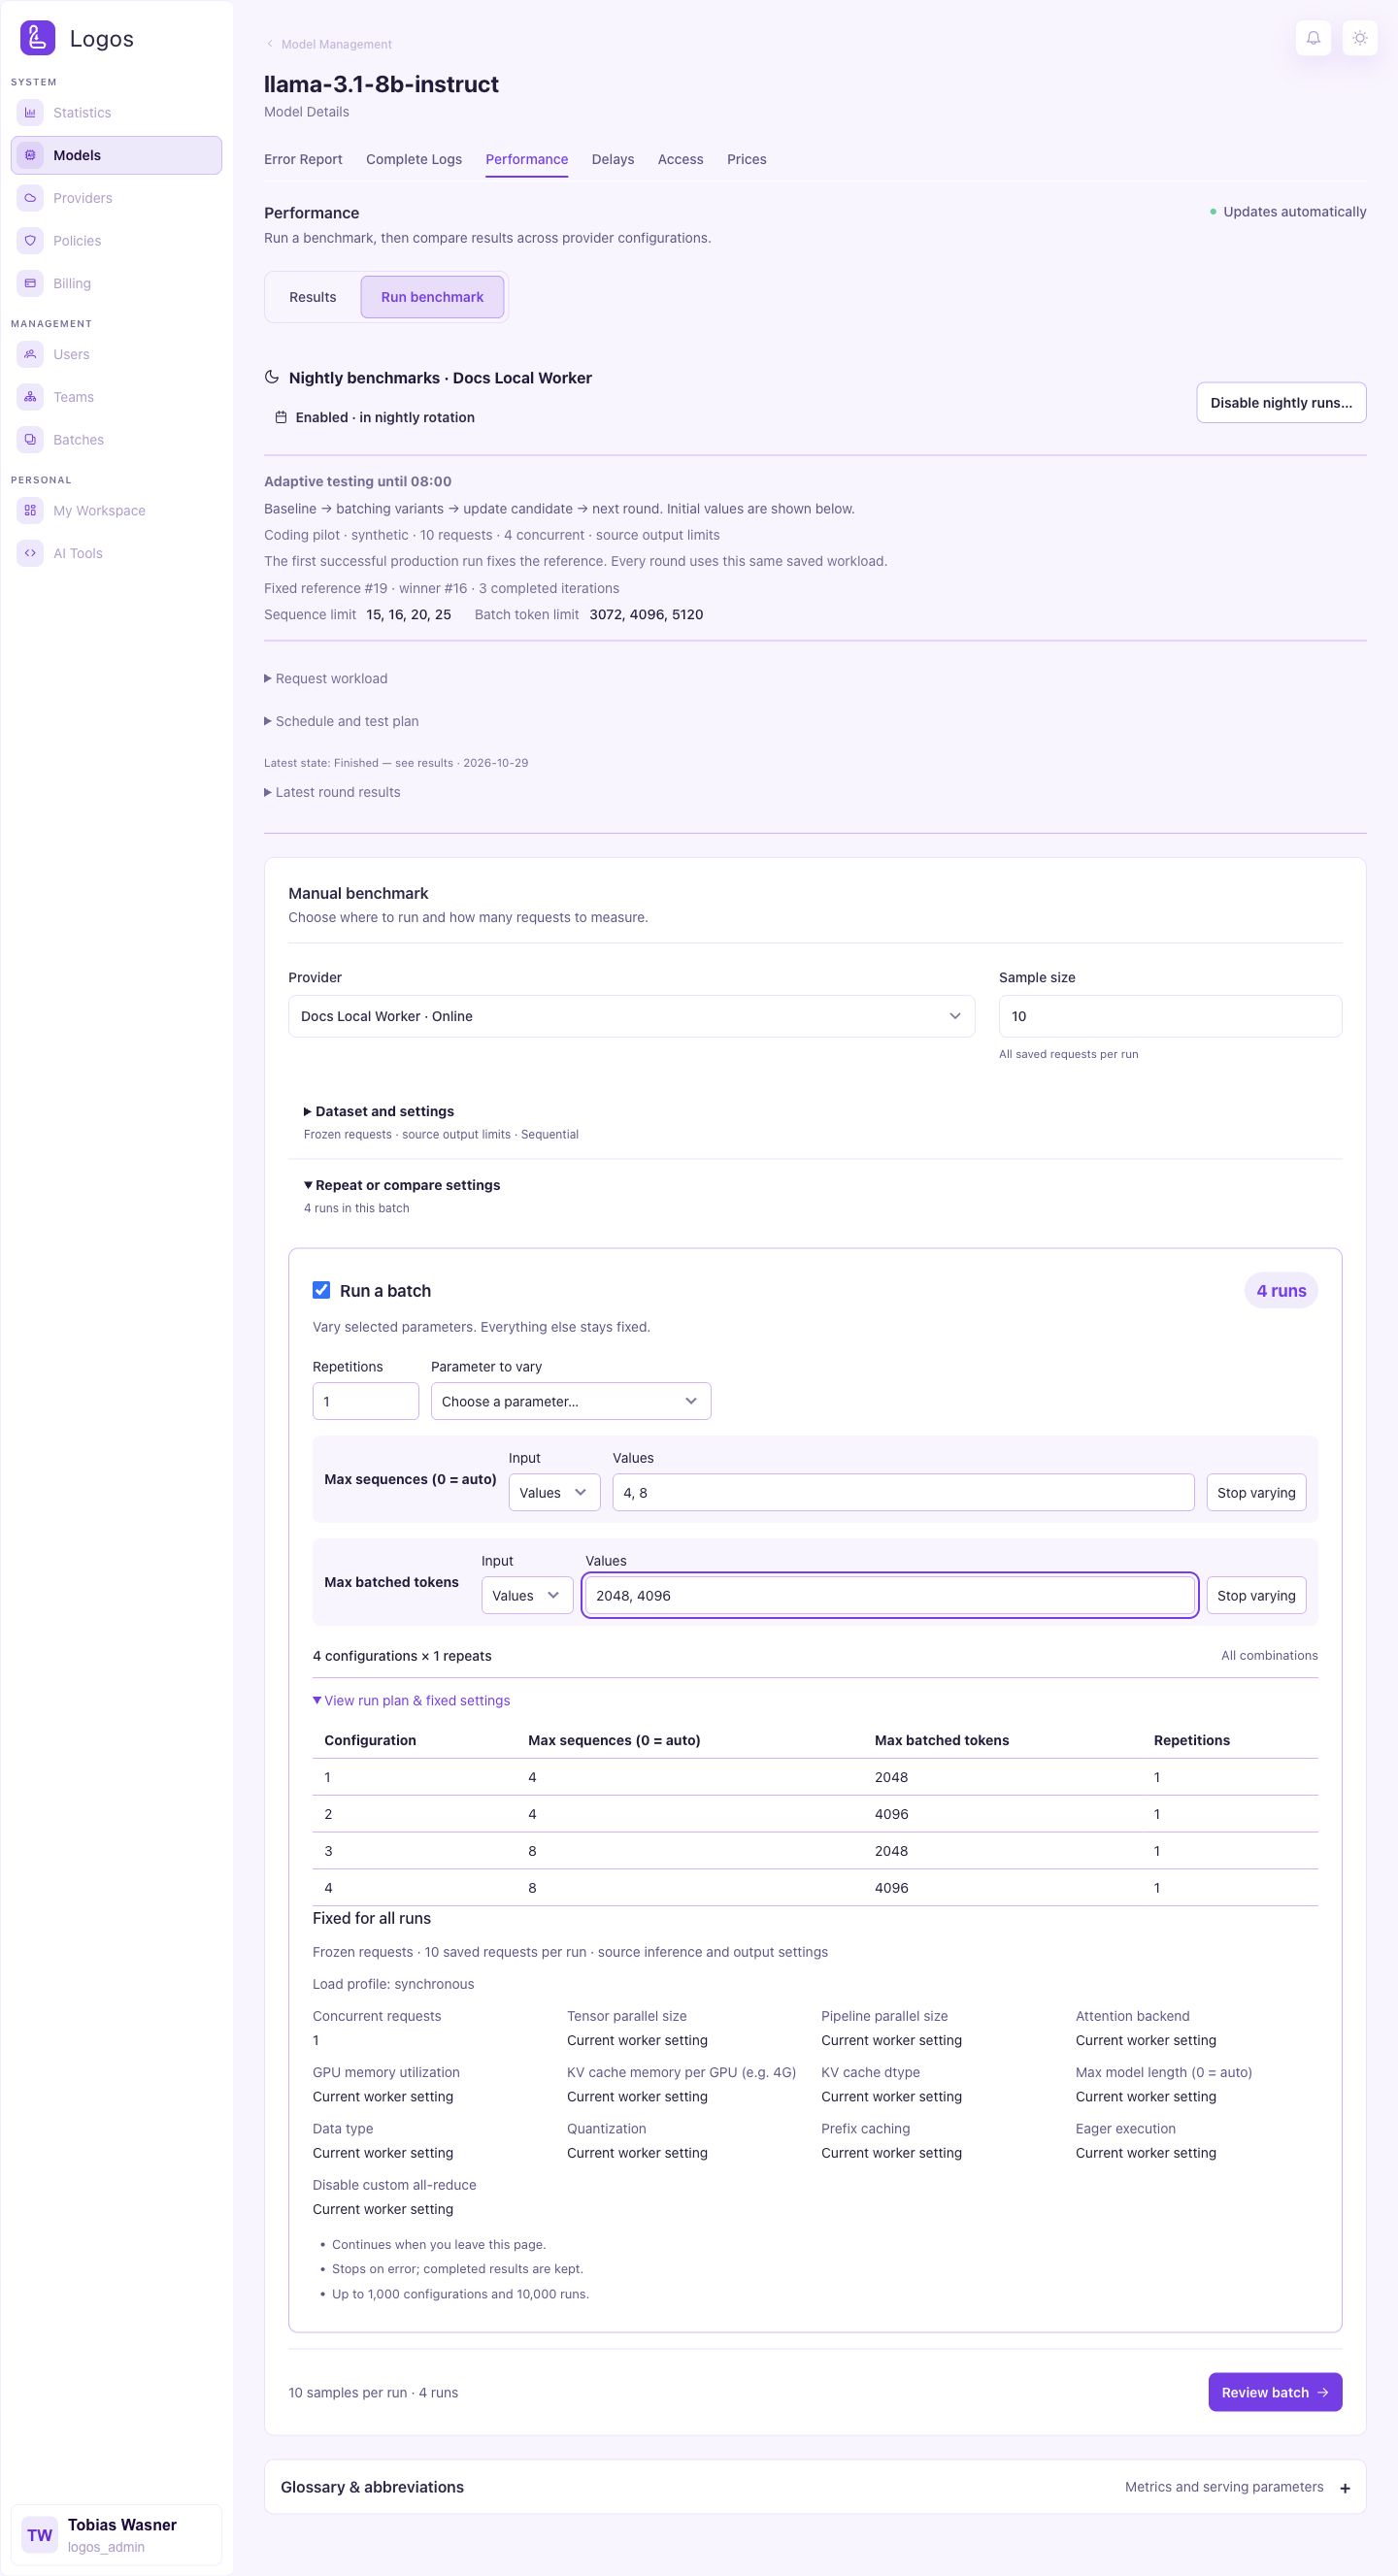Expand Dataset and settings
Image resolution: width=1398 pixels, height=2576 pixels.
coord(379,1111)
